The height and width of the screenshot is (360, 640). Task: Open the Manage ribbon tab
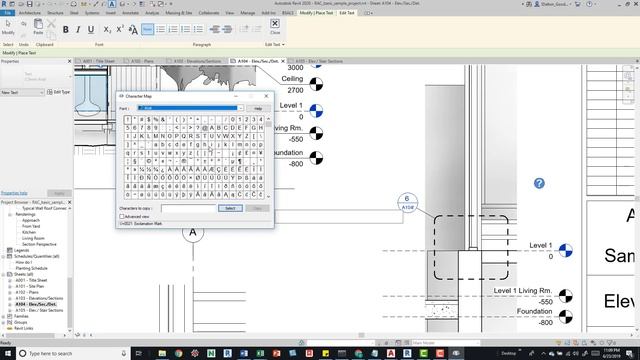247,13
